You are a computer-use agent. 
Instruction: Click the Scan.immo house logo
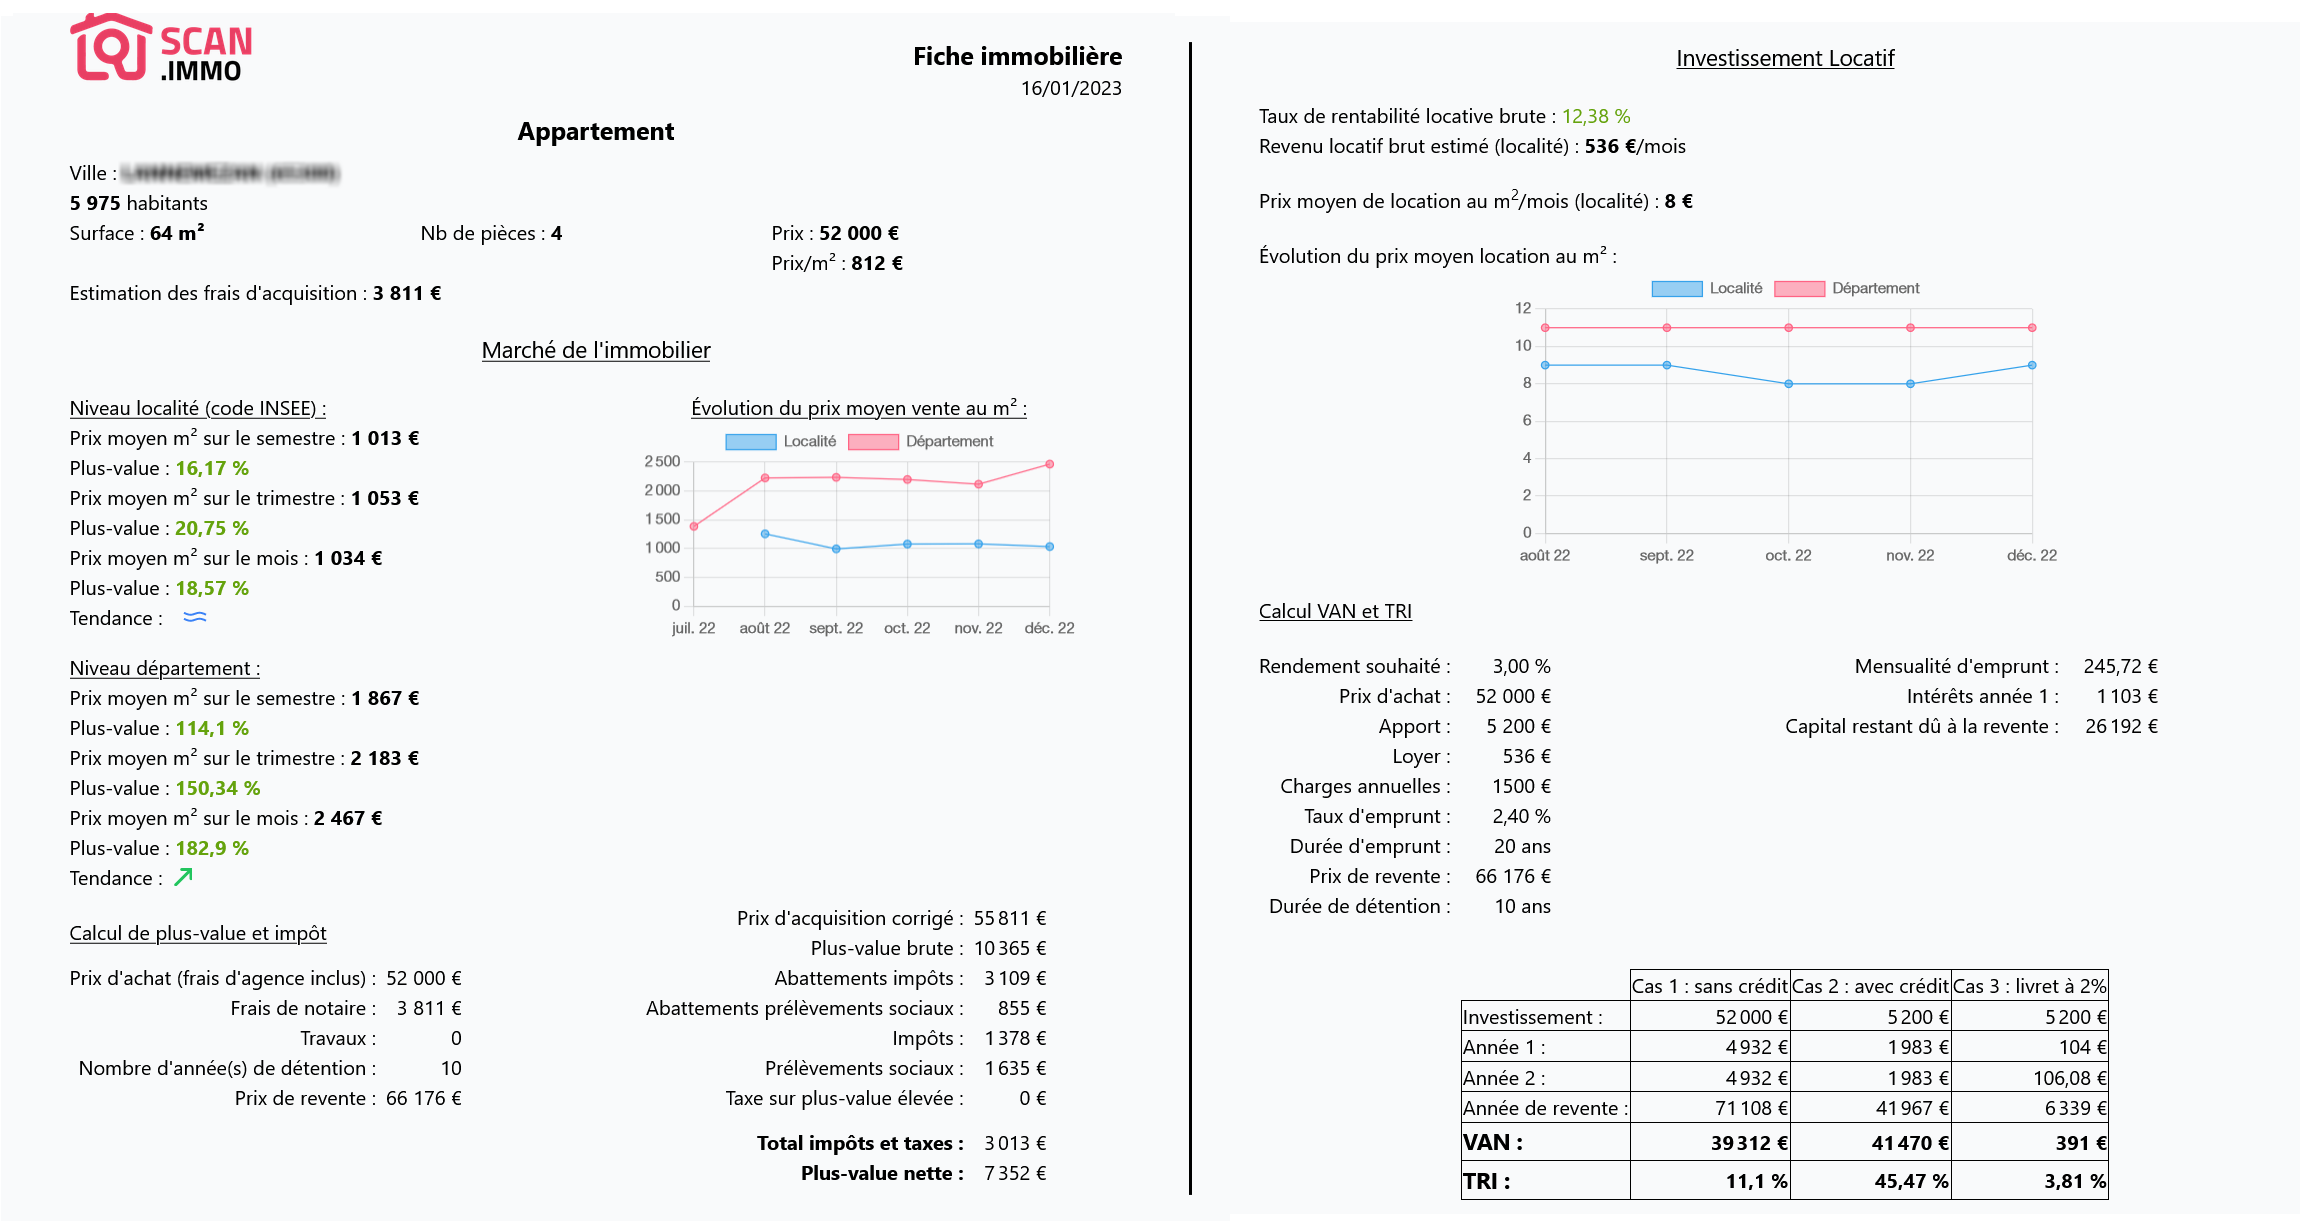point(110,47)
